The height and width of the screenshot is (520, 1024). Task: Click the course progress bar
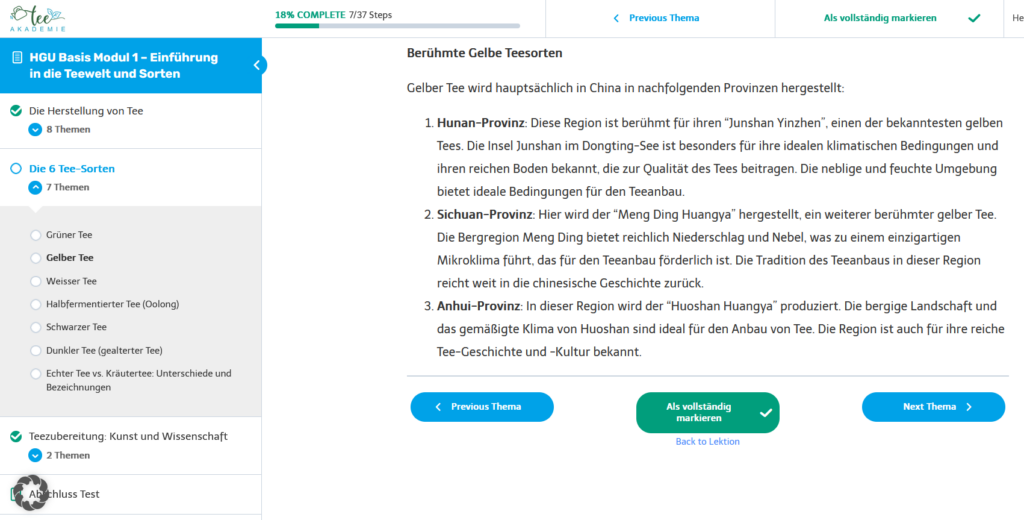(x=397, y=26)
